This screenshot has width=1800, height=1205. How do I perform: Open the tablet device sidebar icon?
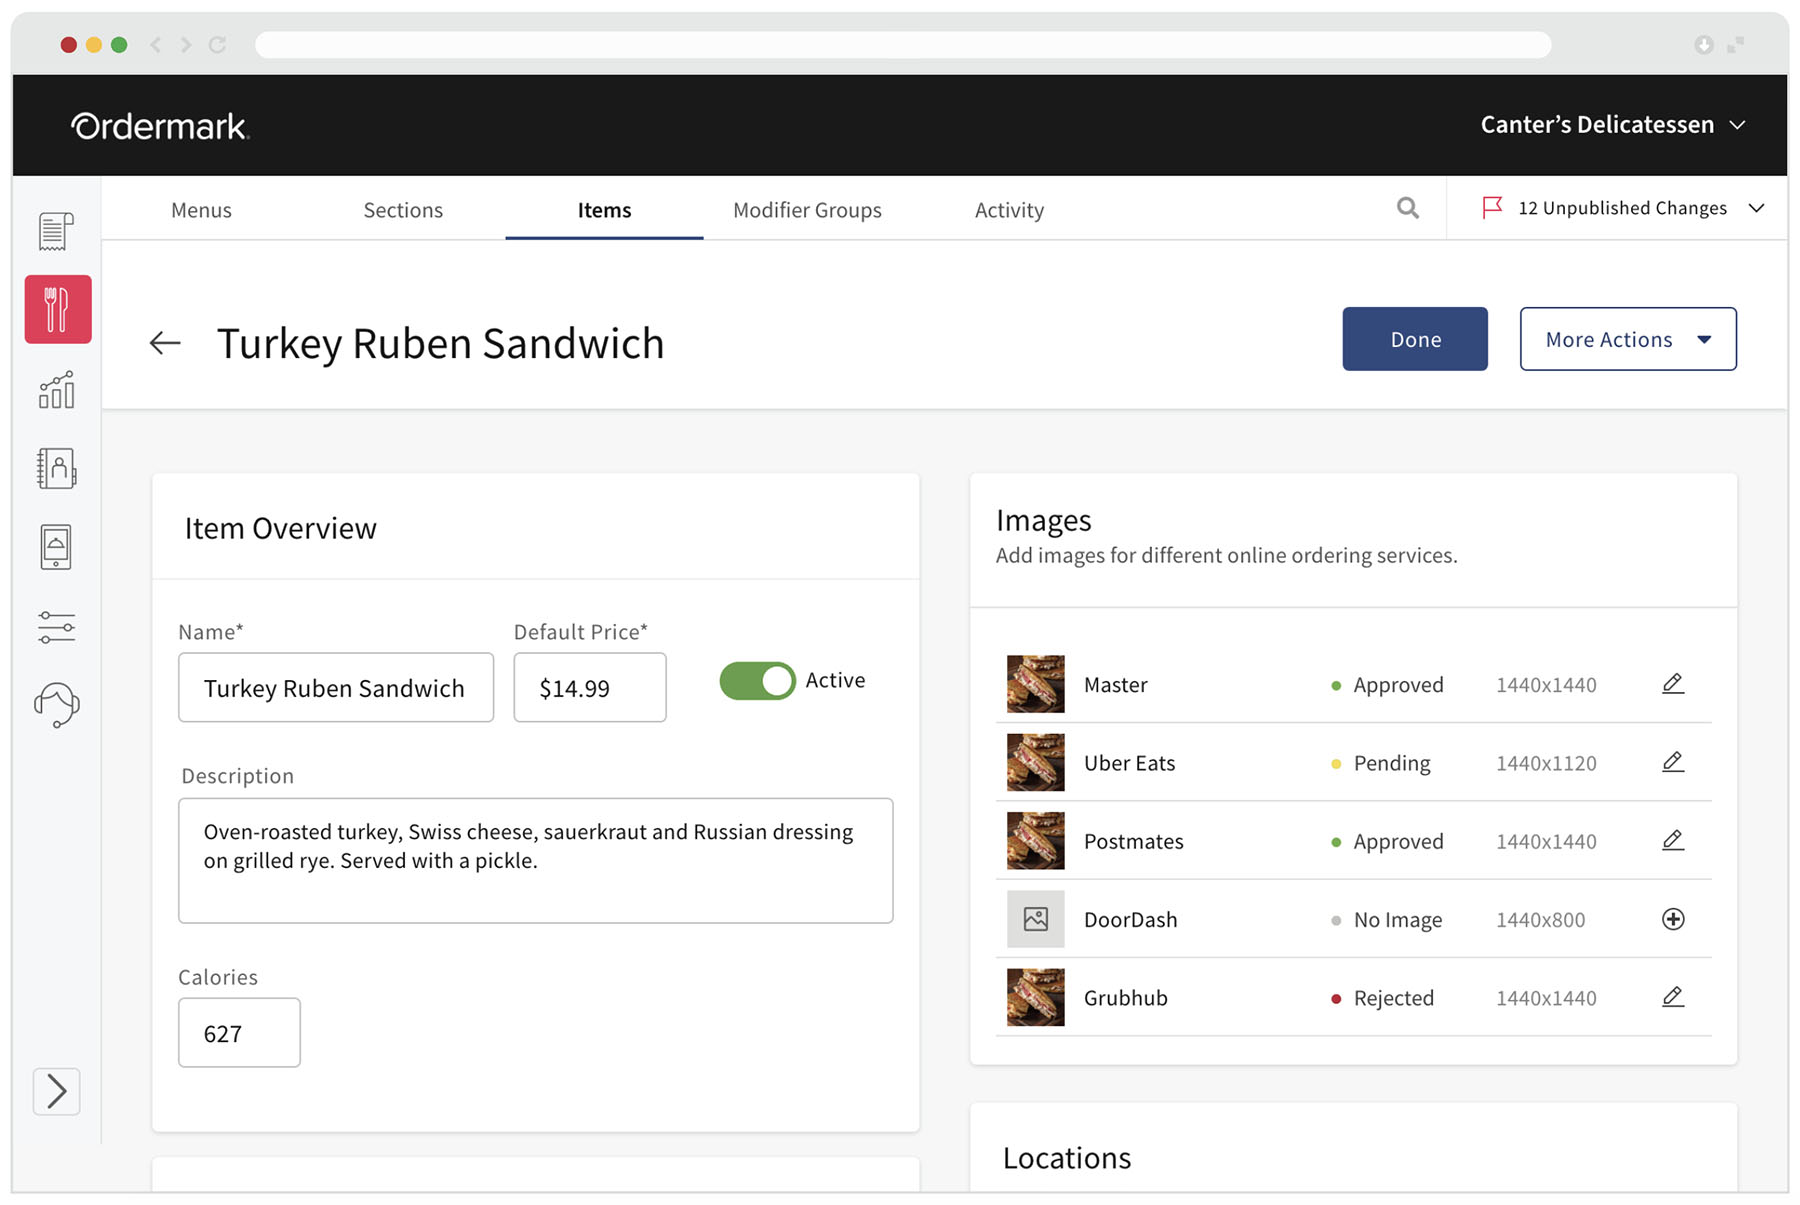point(56,547)
